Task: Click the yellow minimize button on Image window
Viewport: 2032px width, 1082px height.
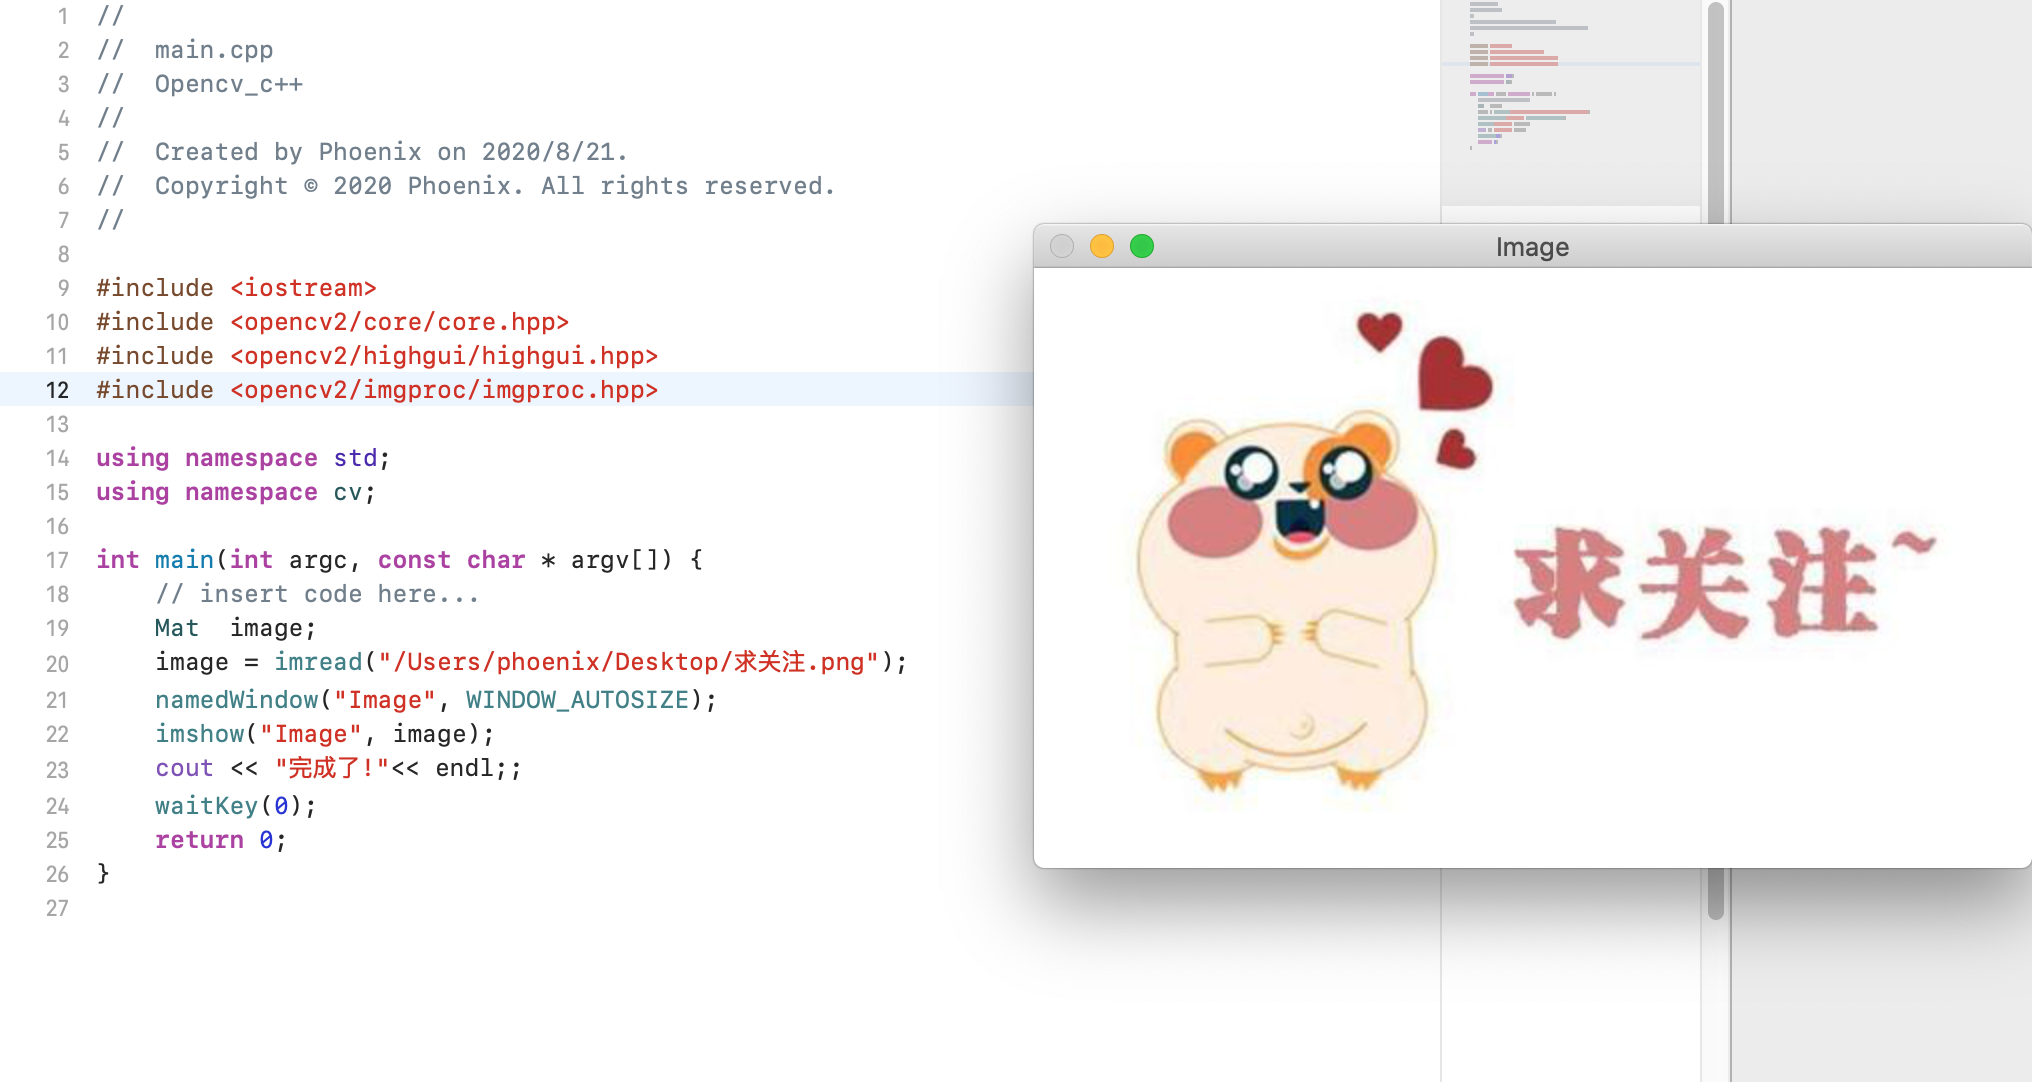Action: click(1101, 246)
